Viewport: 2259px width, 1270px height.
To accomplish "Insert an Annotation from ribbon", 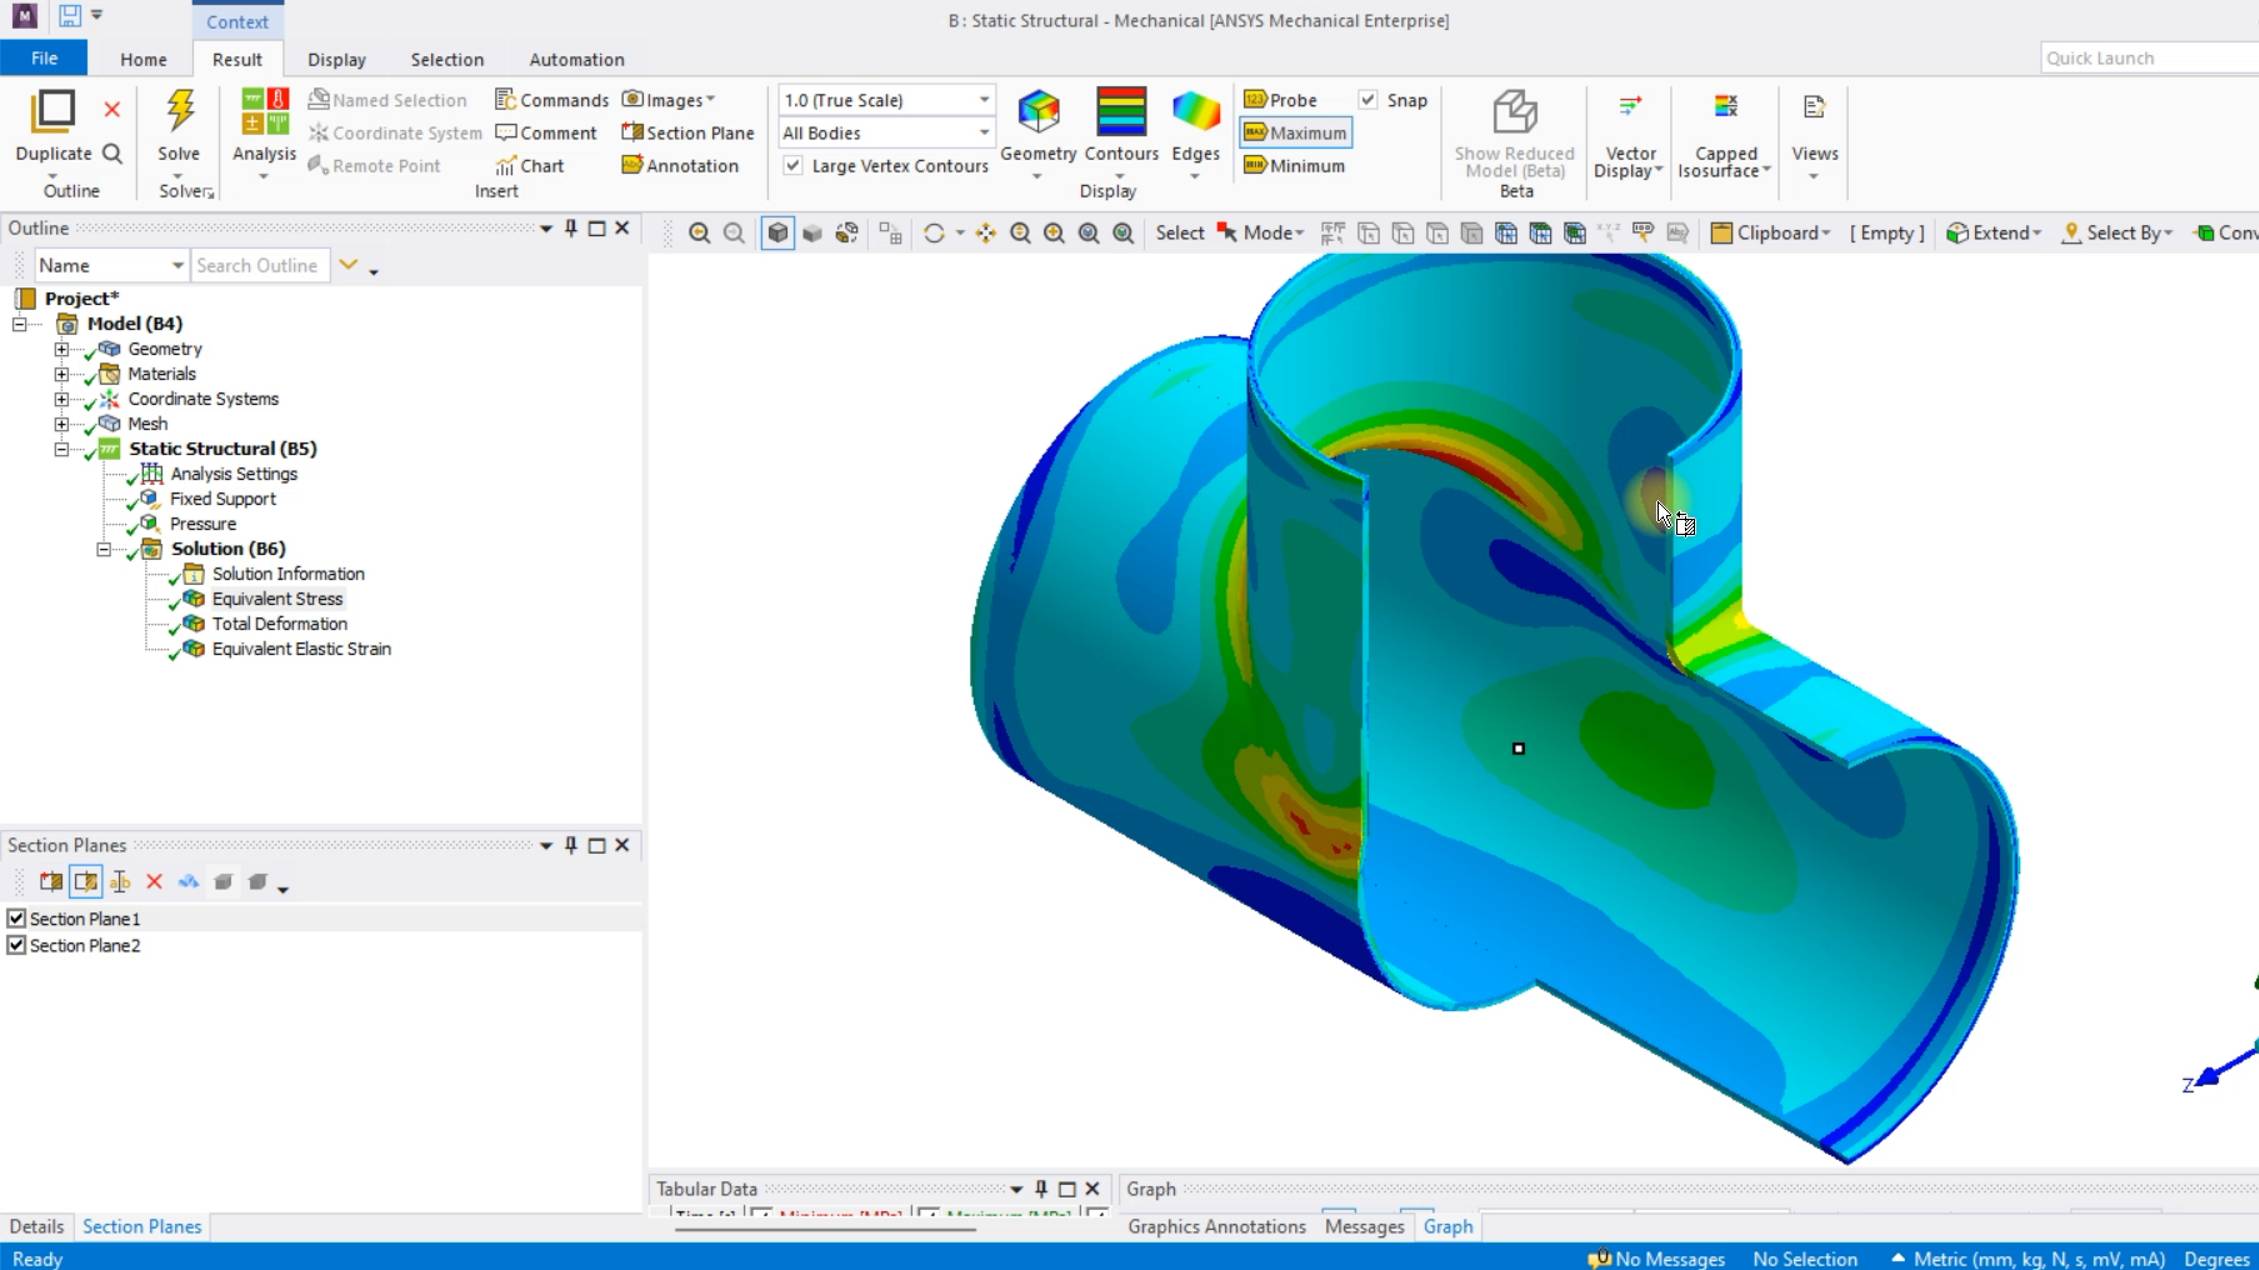I will (680, 166).
